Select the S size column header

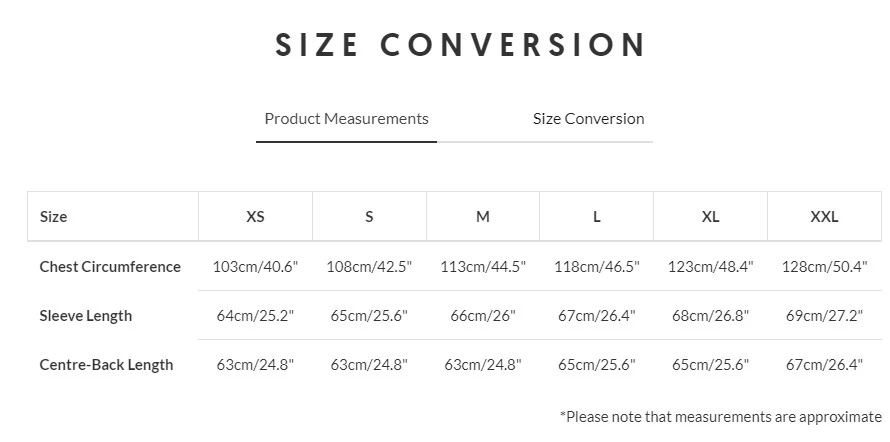pyautogui.click(x=369, y=217)
